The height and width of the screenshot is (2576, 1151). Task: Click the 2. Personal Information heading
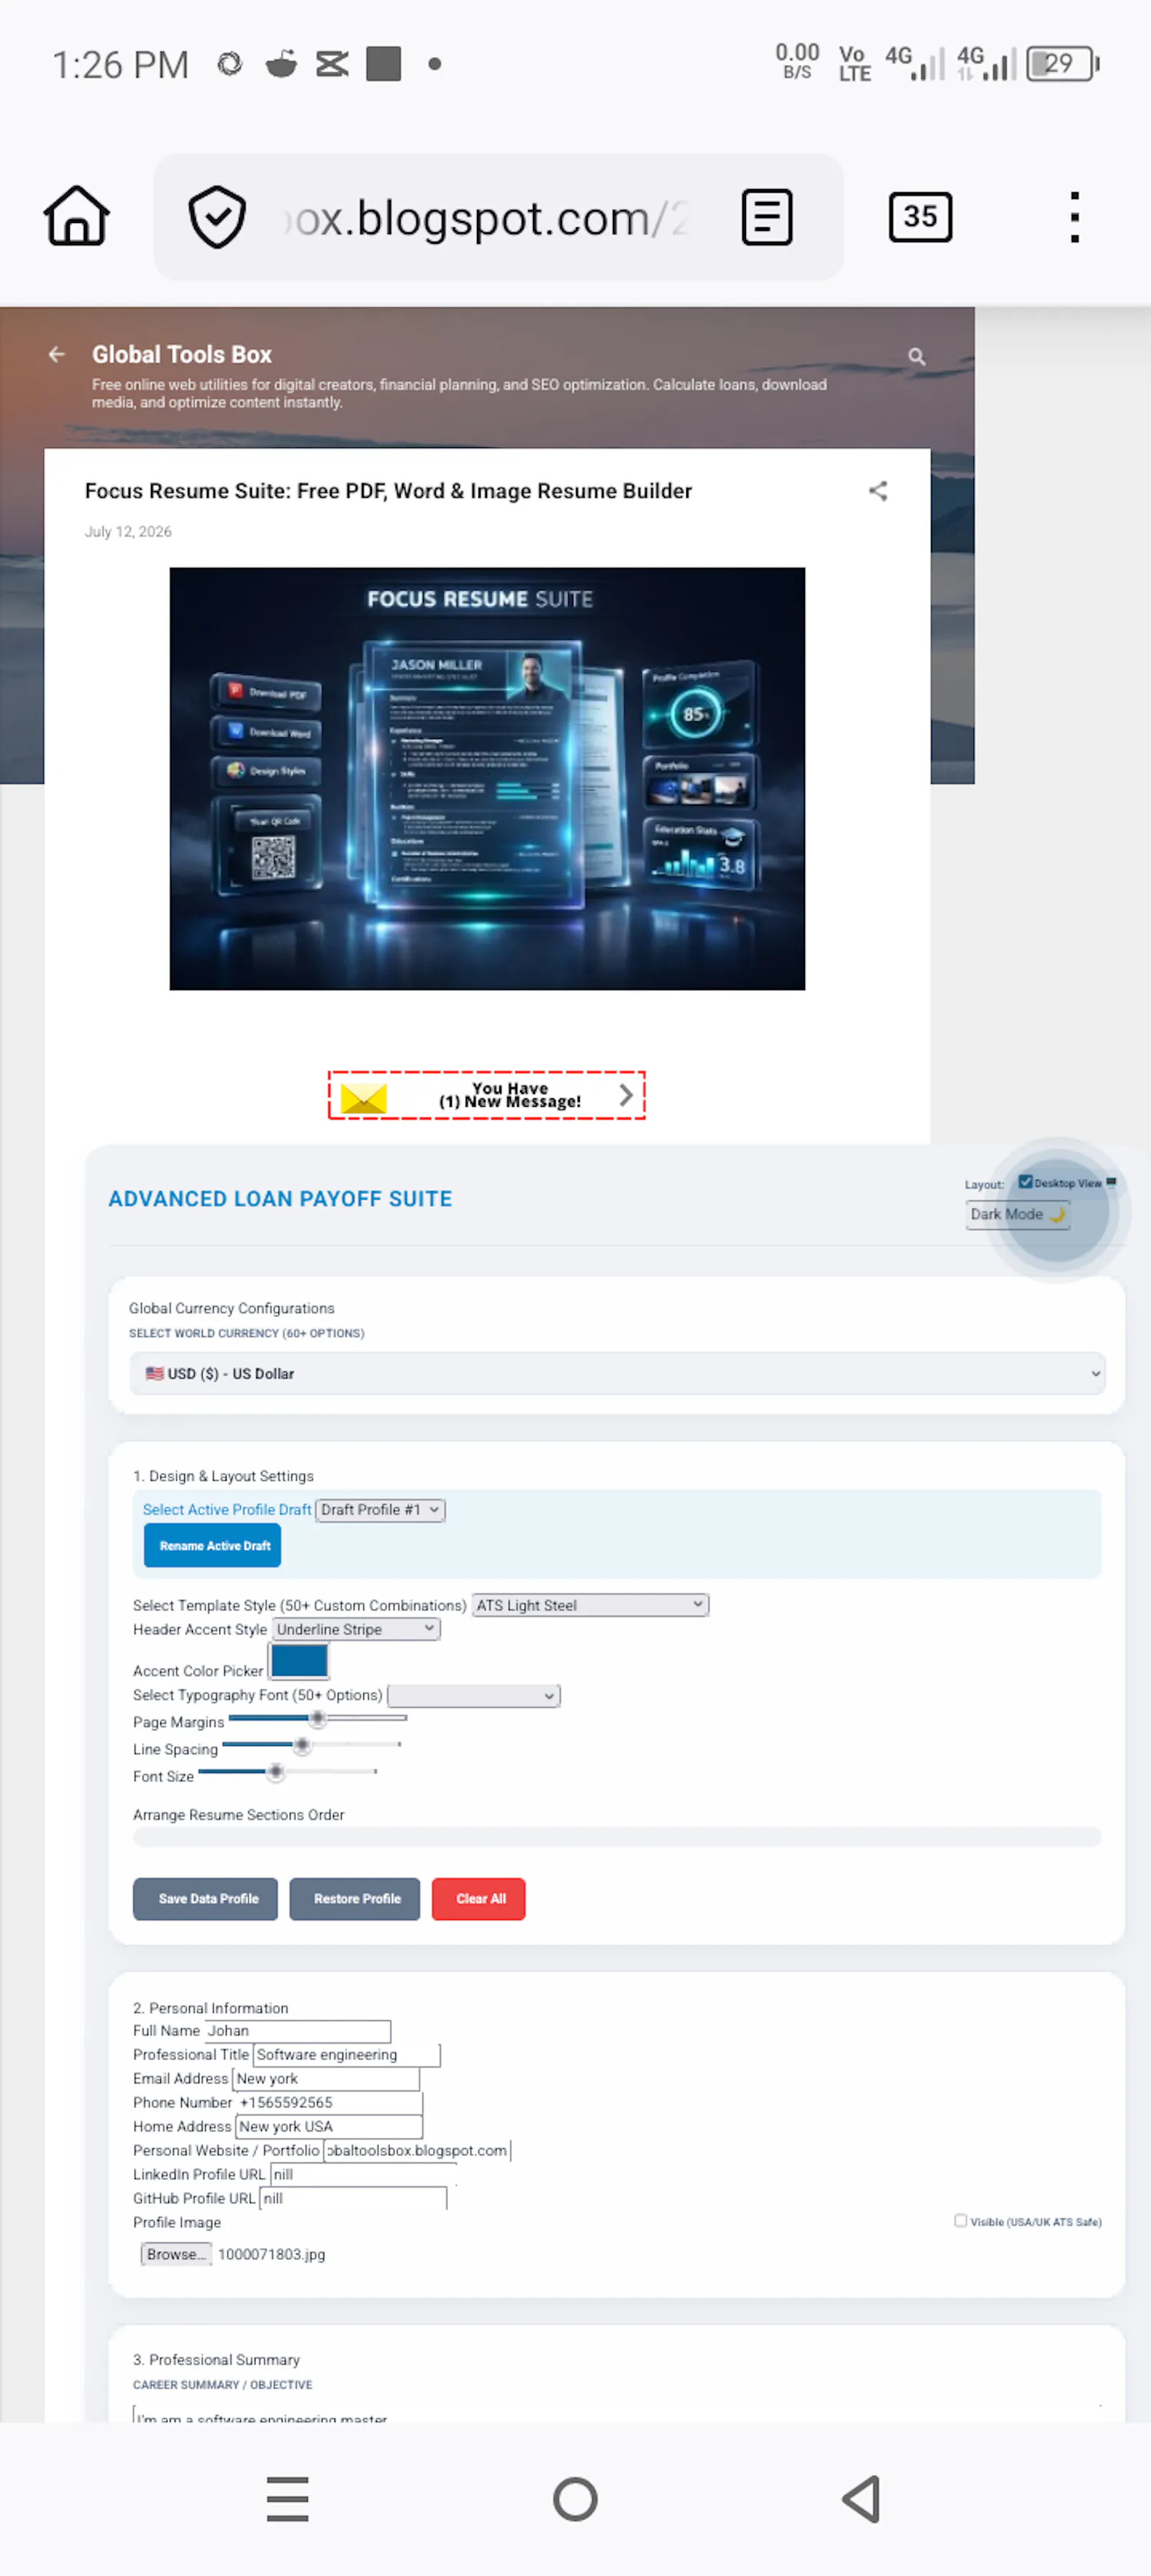(x=210, y=2007)
